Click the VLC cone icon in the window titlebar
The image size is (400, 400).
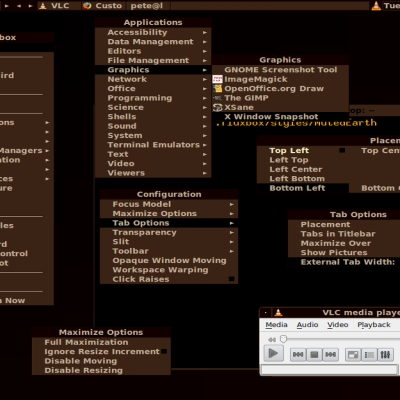click(278, 313)
